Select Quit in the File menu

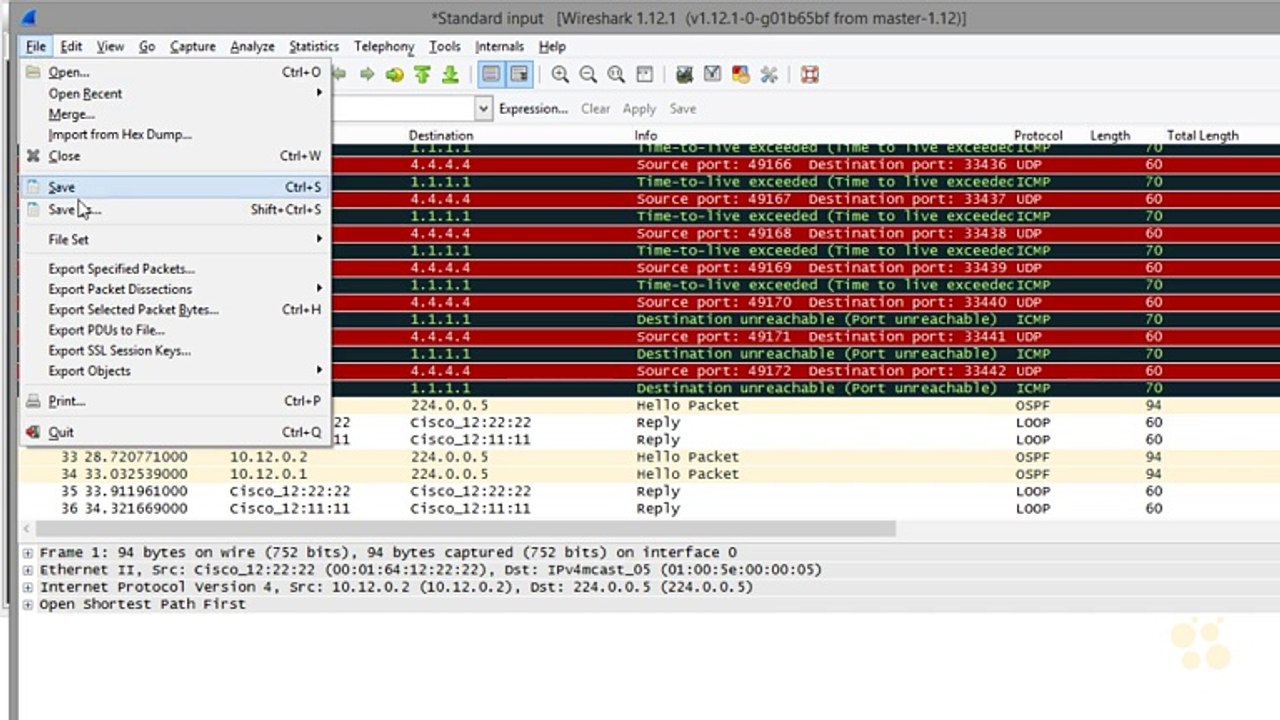(x=174, y=432)
